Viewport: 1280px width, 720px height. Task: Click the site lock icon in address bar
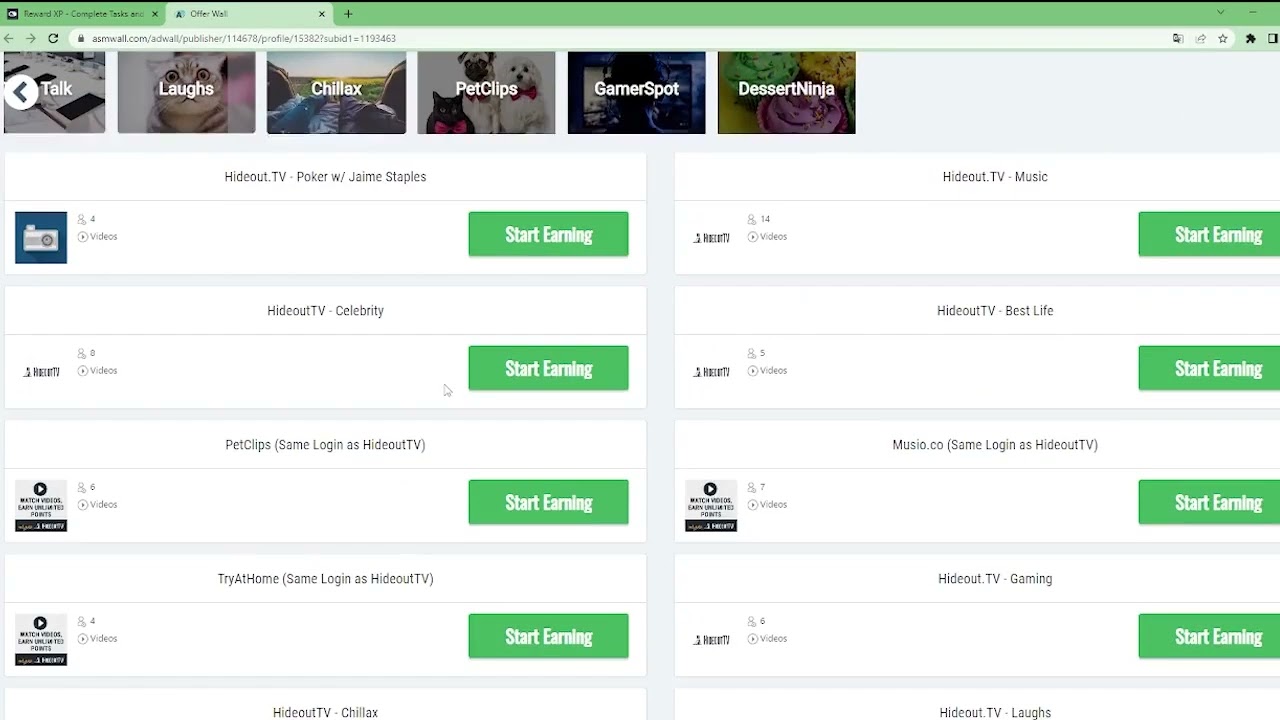pos(80,38)
